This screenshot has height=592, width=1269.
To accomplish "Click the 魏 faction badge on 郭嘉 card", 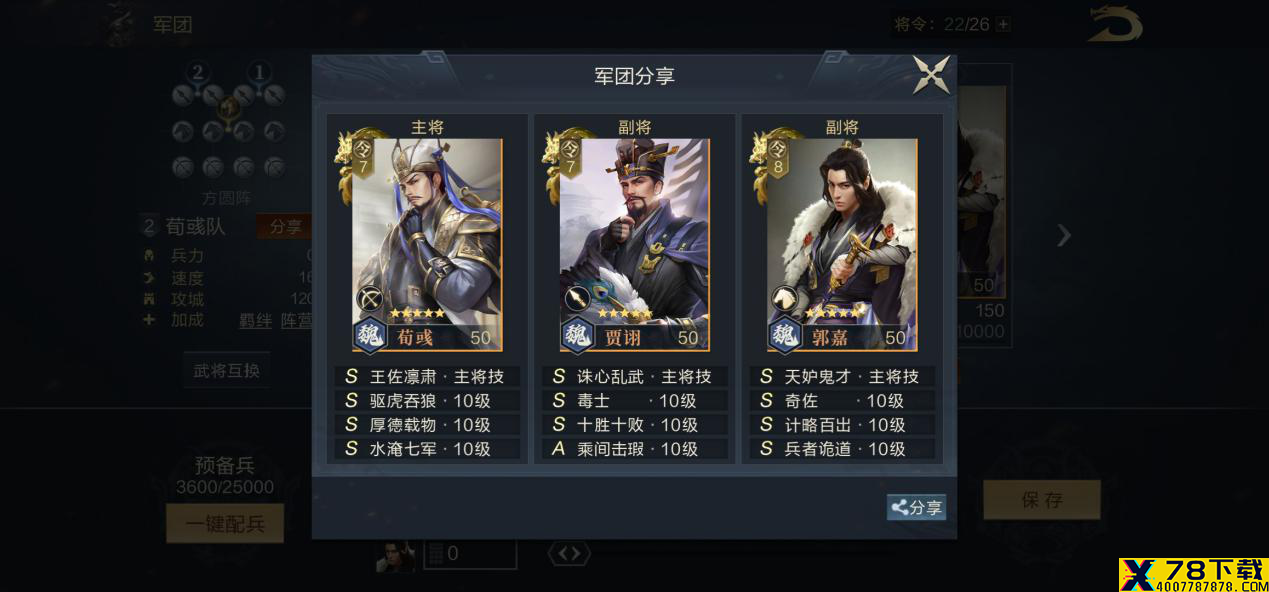I will click(786, 335).
